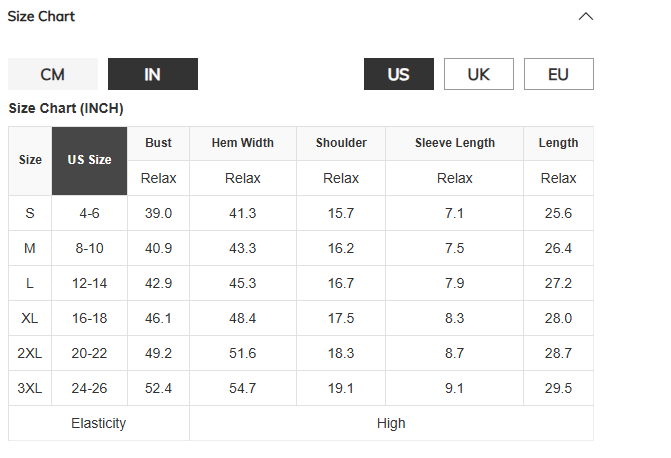Switch sizing to UK

(x=479, y=74)
